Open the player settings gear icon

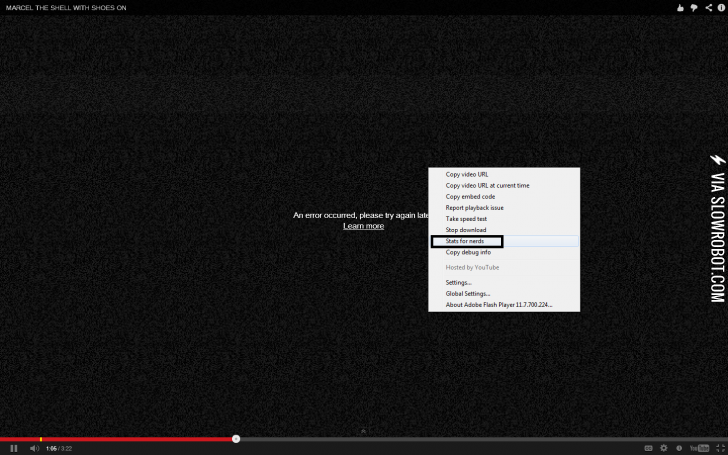click(663, 448)
